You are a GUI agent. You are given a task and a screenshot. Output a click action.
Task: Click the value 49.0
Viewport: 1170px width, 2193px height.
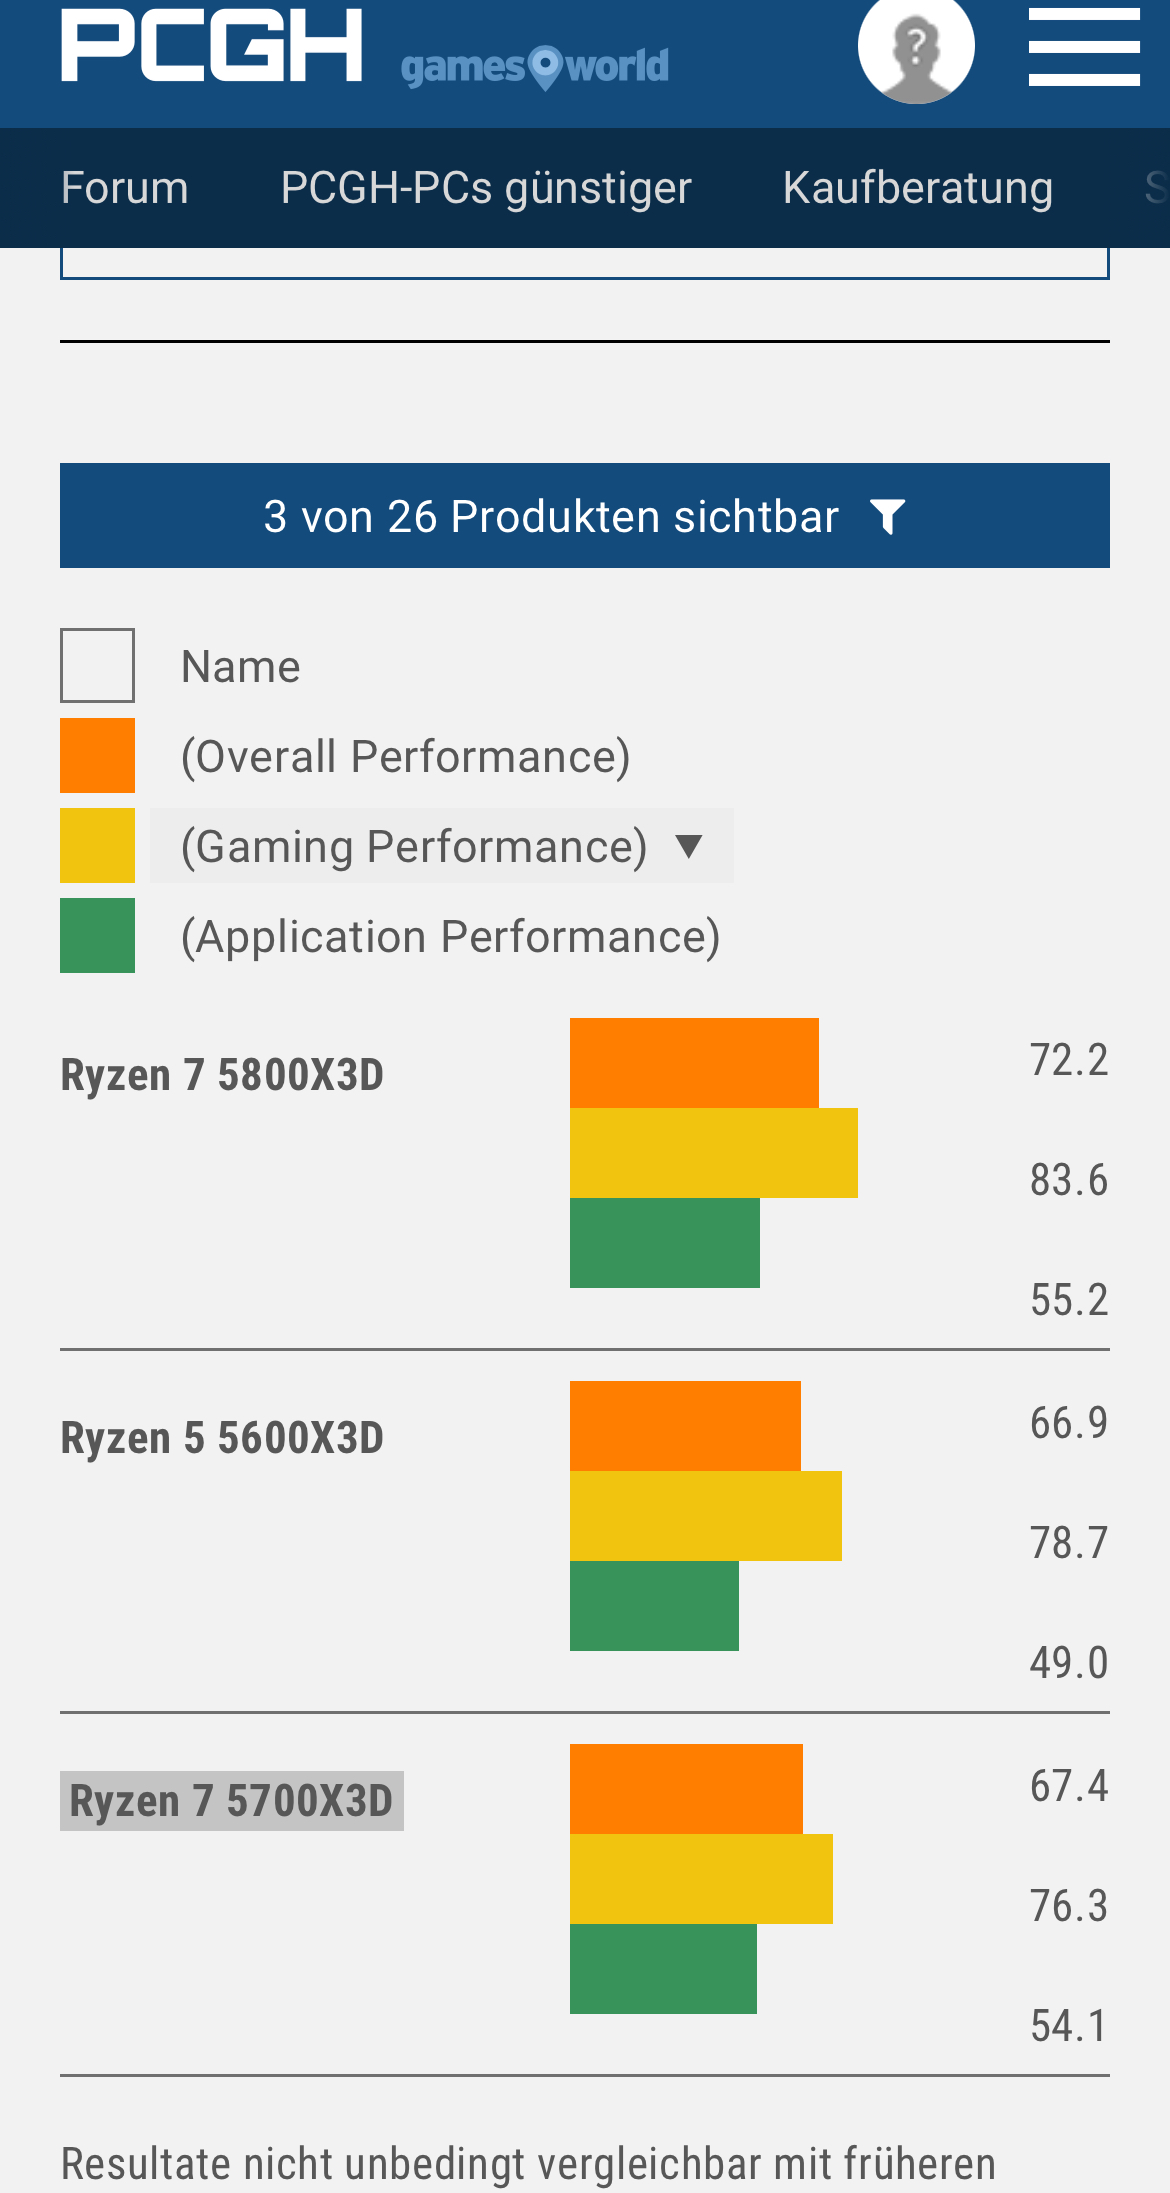pos(1069,1663)
